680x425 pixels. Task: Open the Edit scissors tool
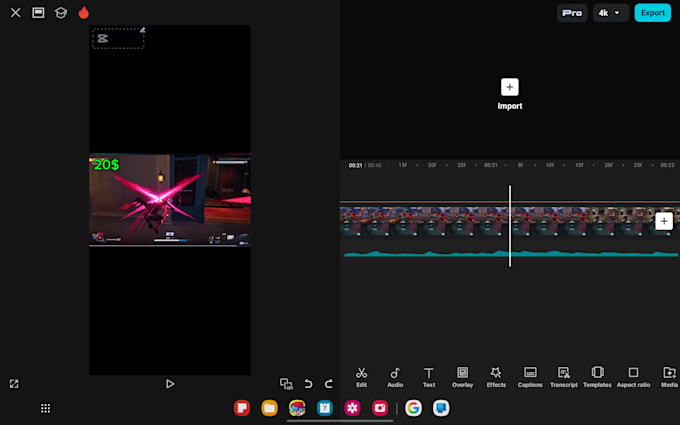(361, 377)
